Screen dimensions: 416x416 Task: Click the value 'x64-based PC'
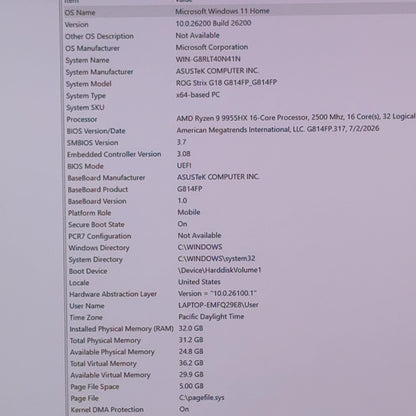[x=198, y=95]
